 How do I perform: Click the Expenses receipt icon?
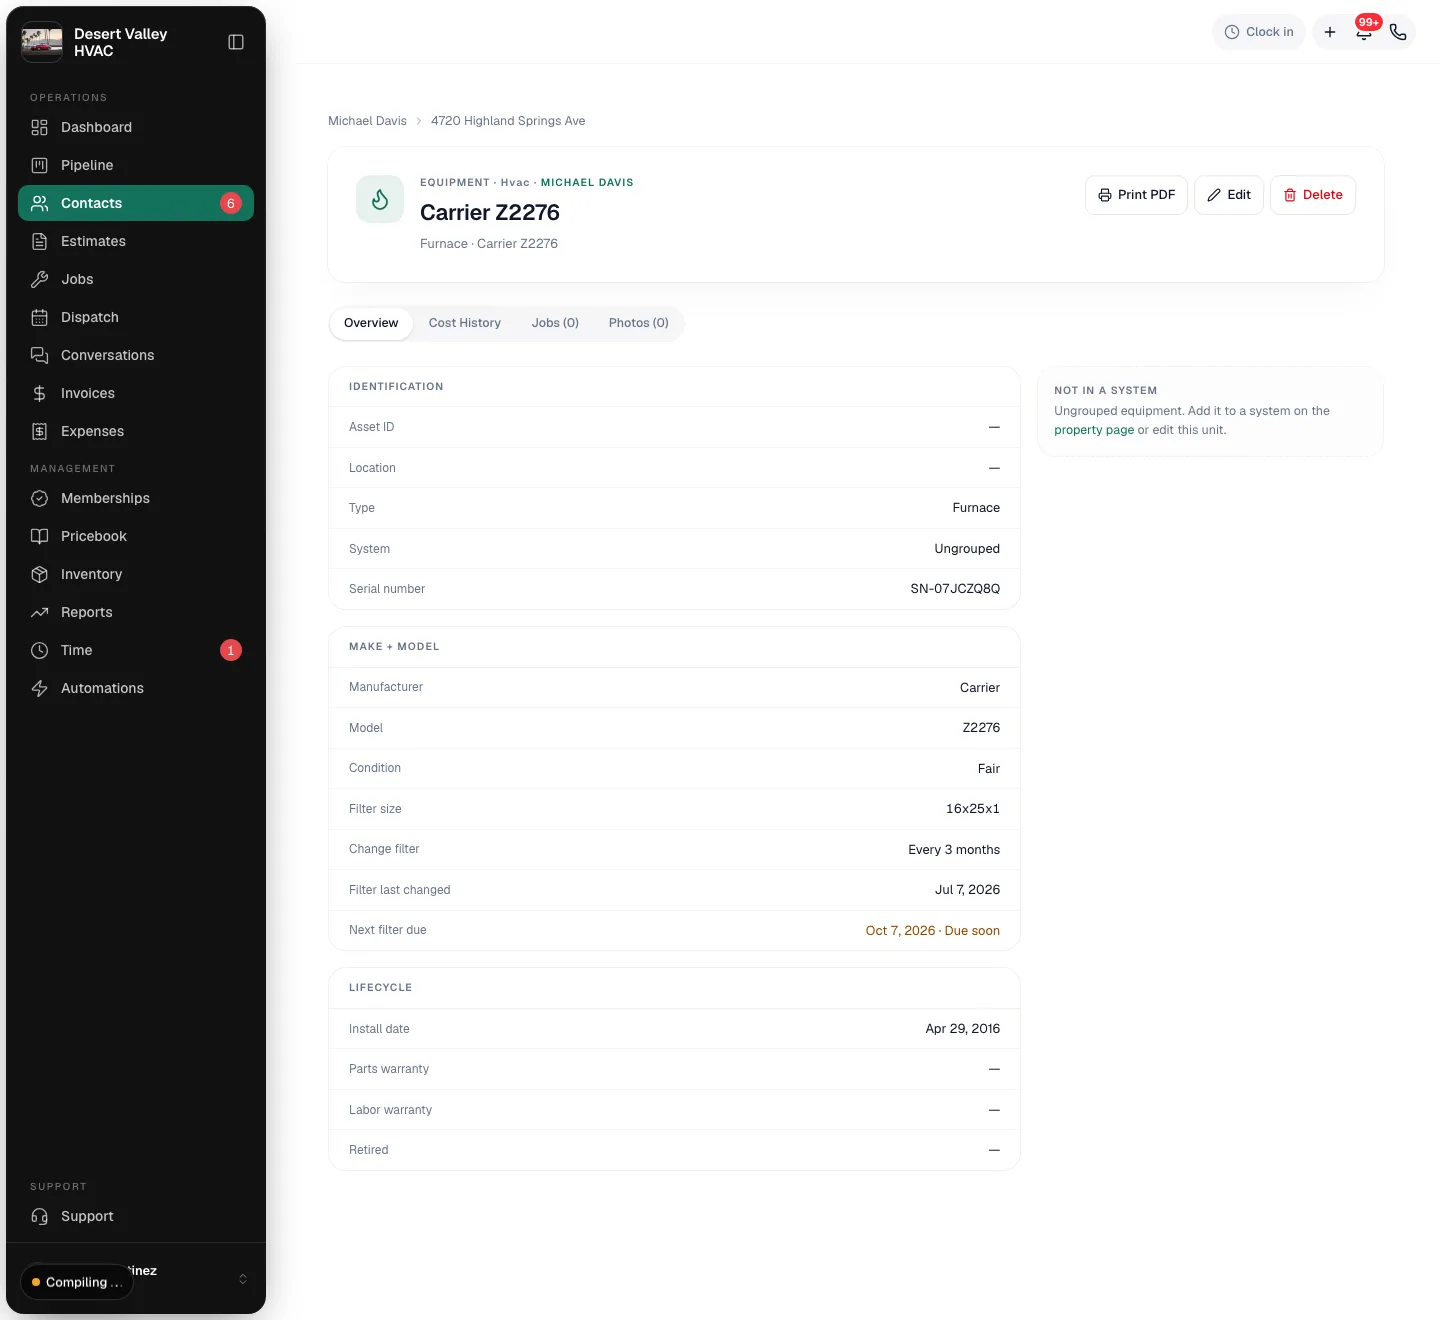[40, 431]
